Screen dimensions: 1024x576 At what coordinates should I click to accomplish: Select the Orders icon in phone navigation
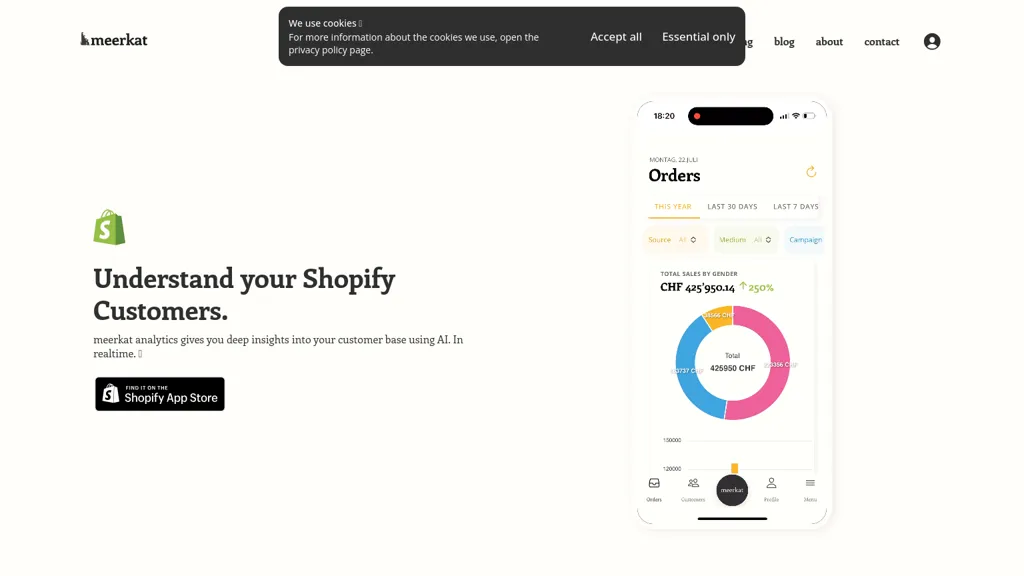click(x=654, y=488)
